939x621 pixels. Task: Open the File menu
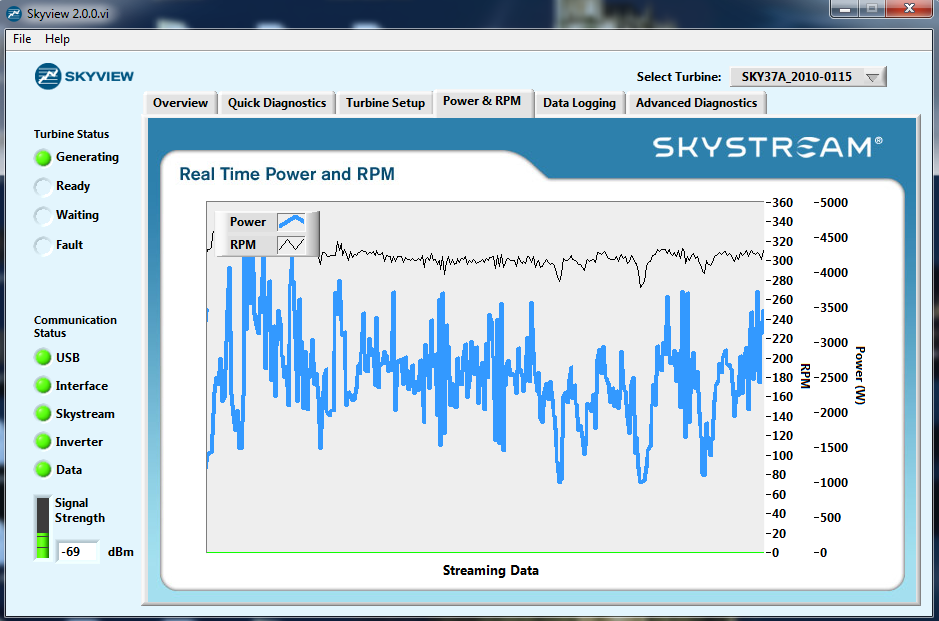(x=22, y=39)
